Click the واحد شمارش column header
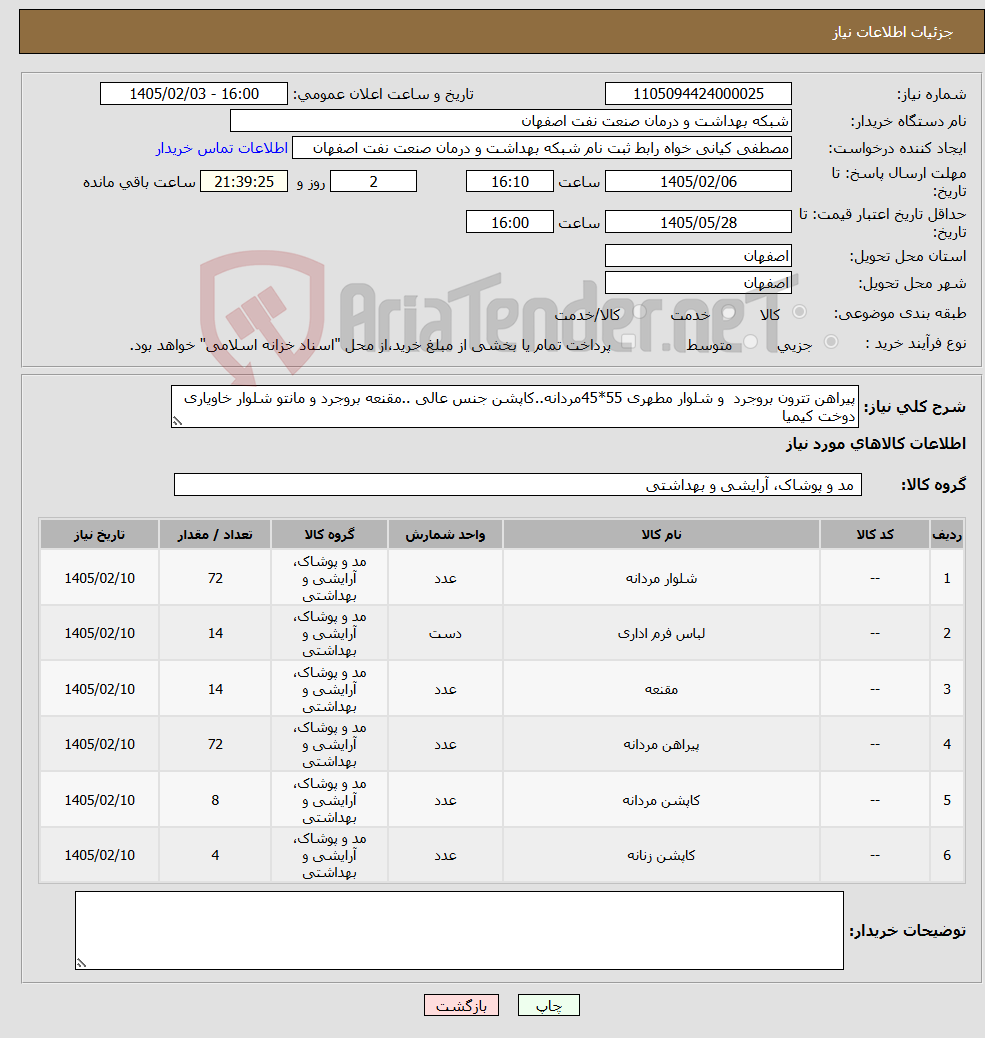This screenshot has height=1038, width=985. 446,535
